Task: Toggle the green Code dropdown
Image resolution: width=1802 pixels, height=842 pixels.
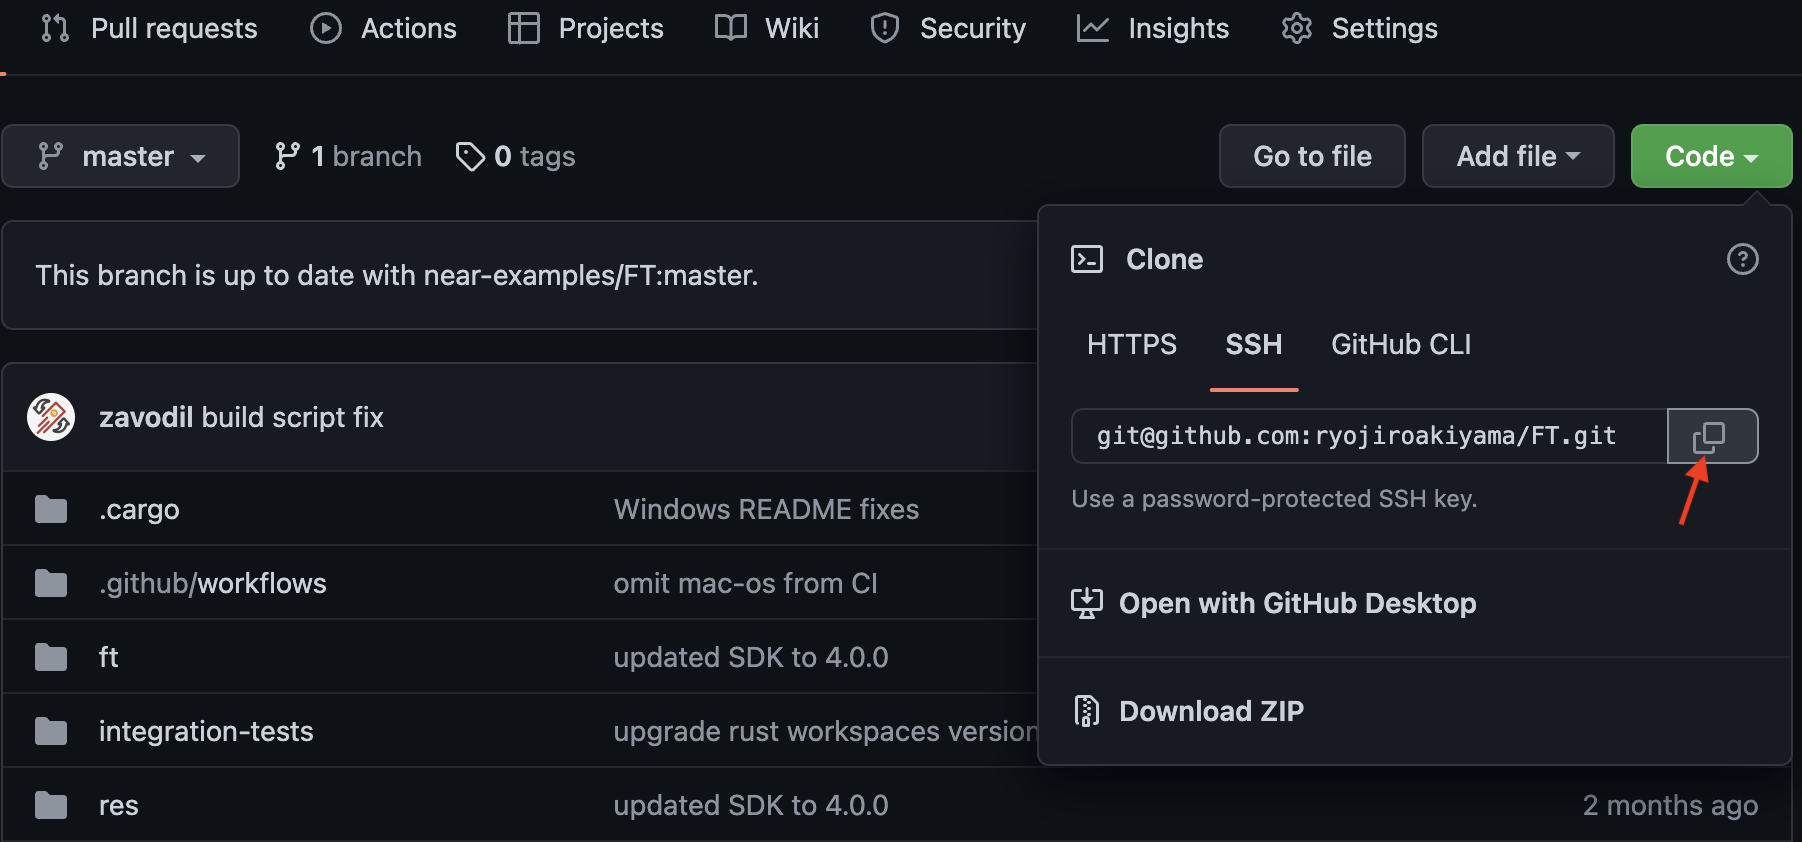Action: pyautogui.click(x=1711, y=156)
